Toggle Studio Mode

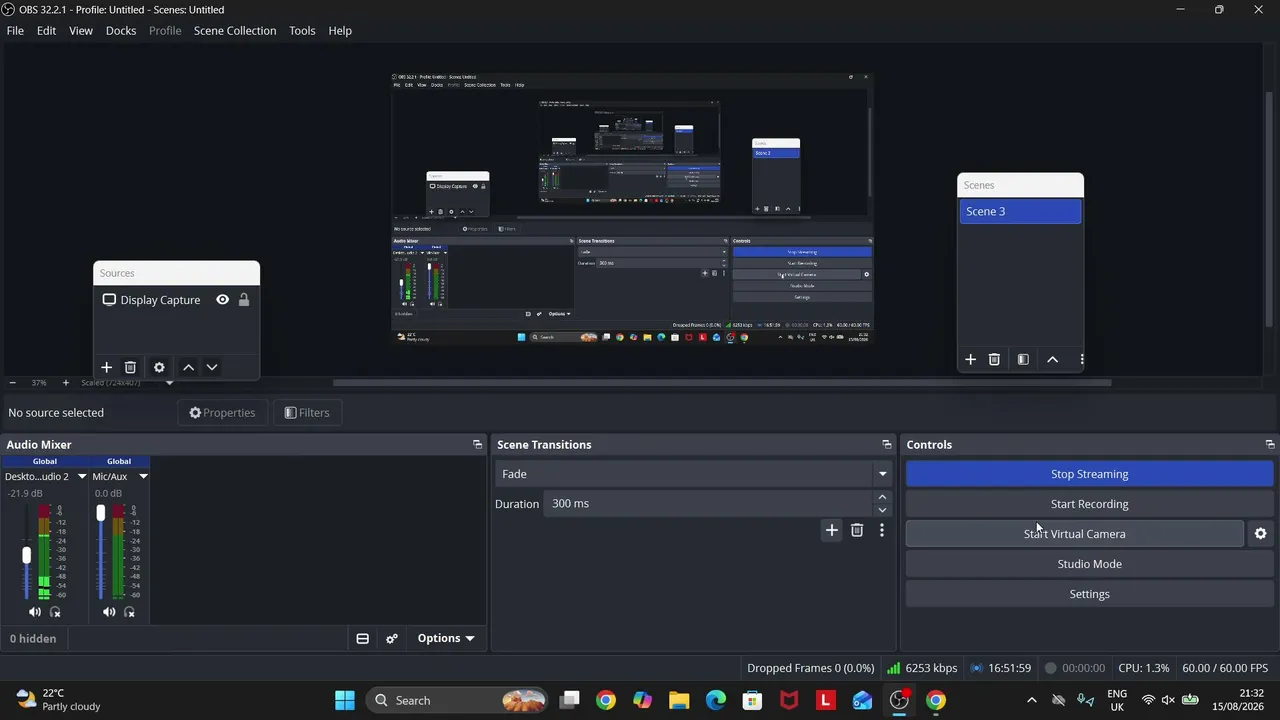pyautogui.click(x=1089, y=564)
